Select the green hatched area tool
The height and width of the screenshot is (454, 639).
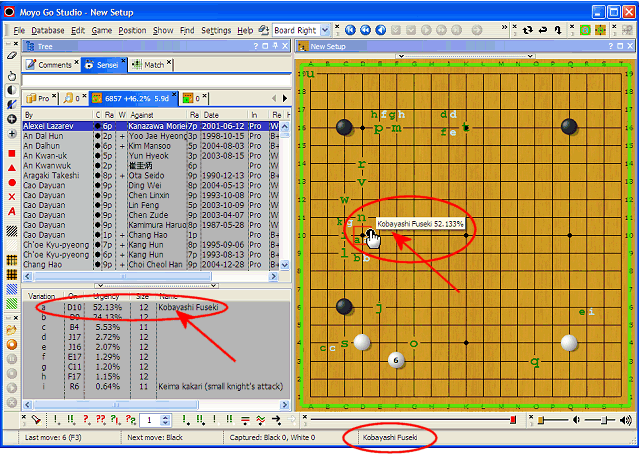coord(12,303)
